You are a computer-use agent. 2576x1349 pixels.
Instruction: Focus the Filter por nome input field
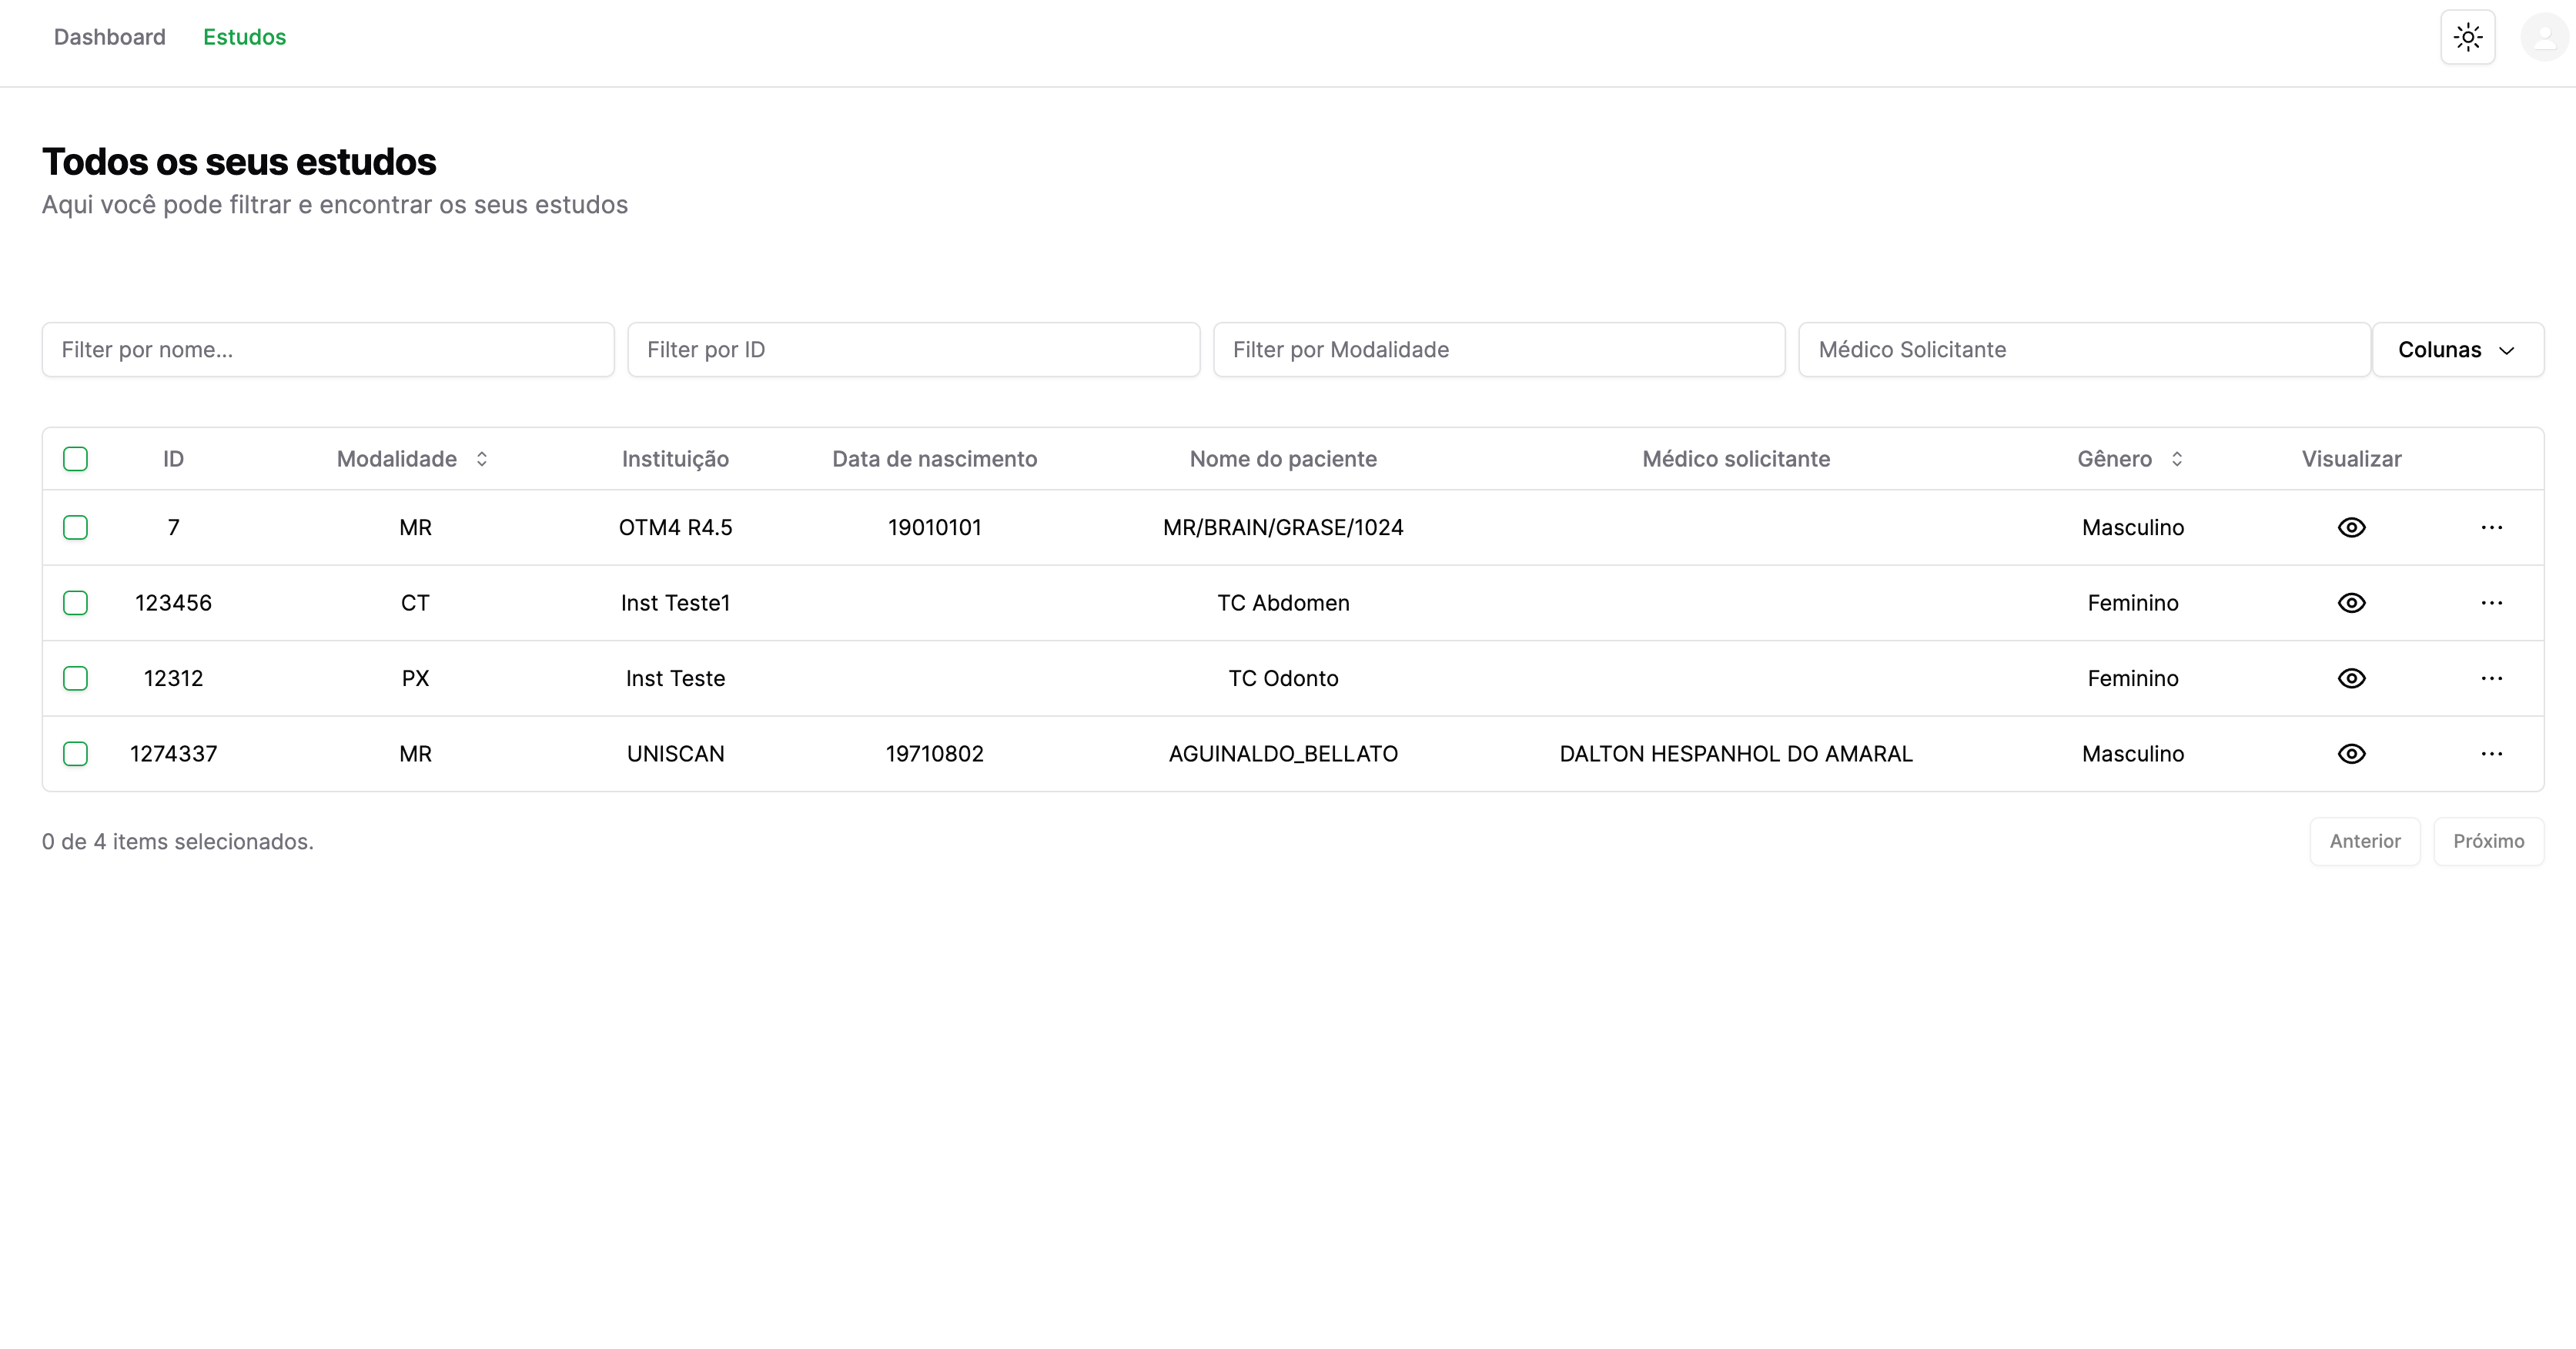327,350
